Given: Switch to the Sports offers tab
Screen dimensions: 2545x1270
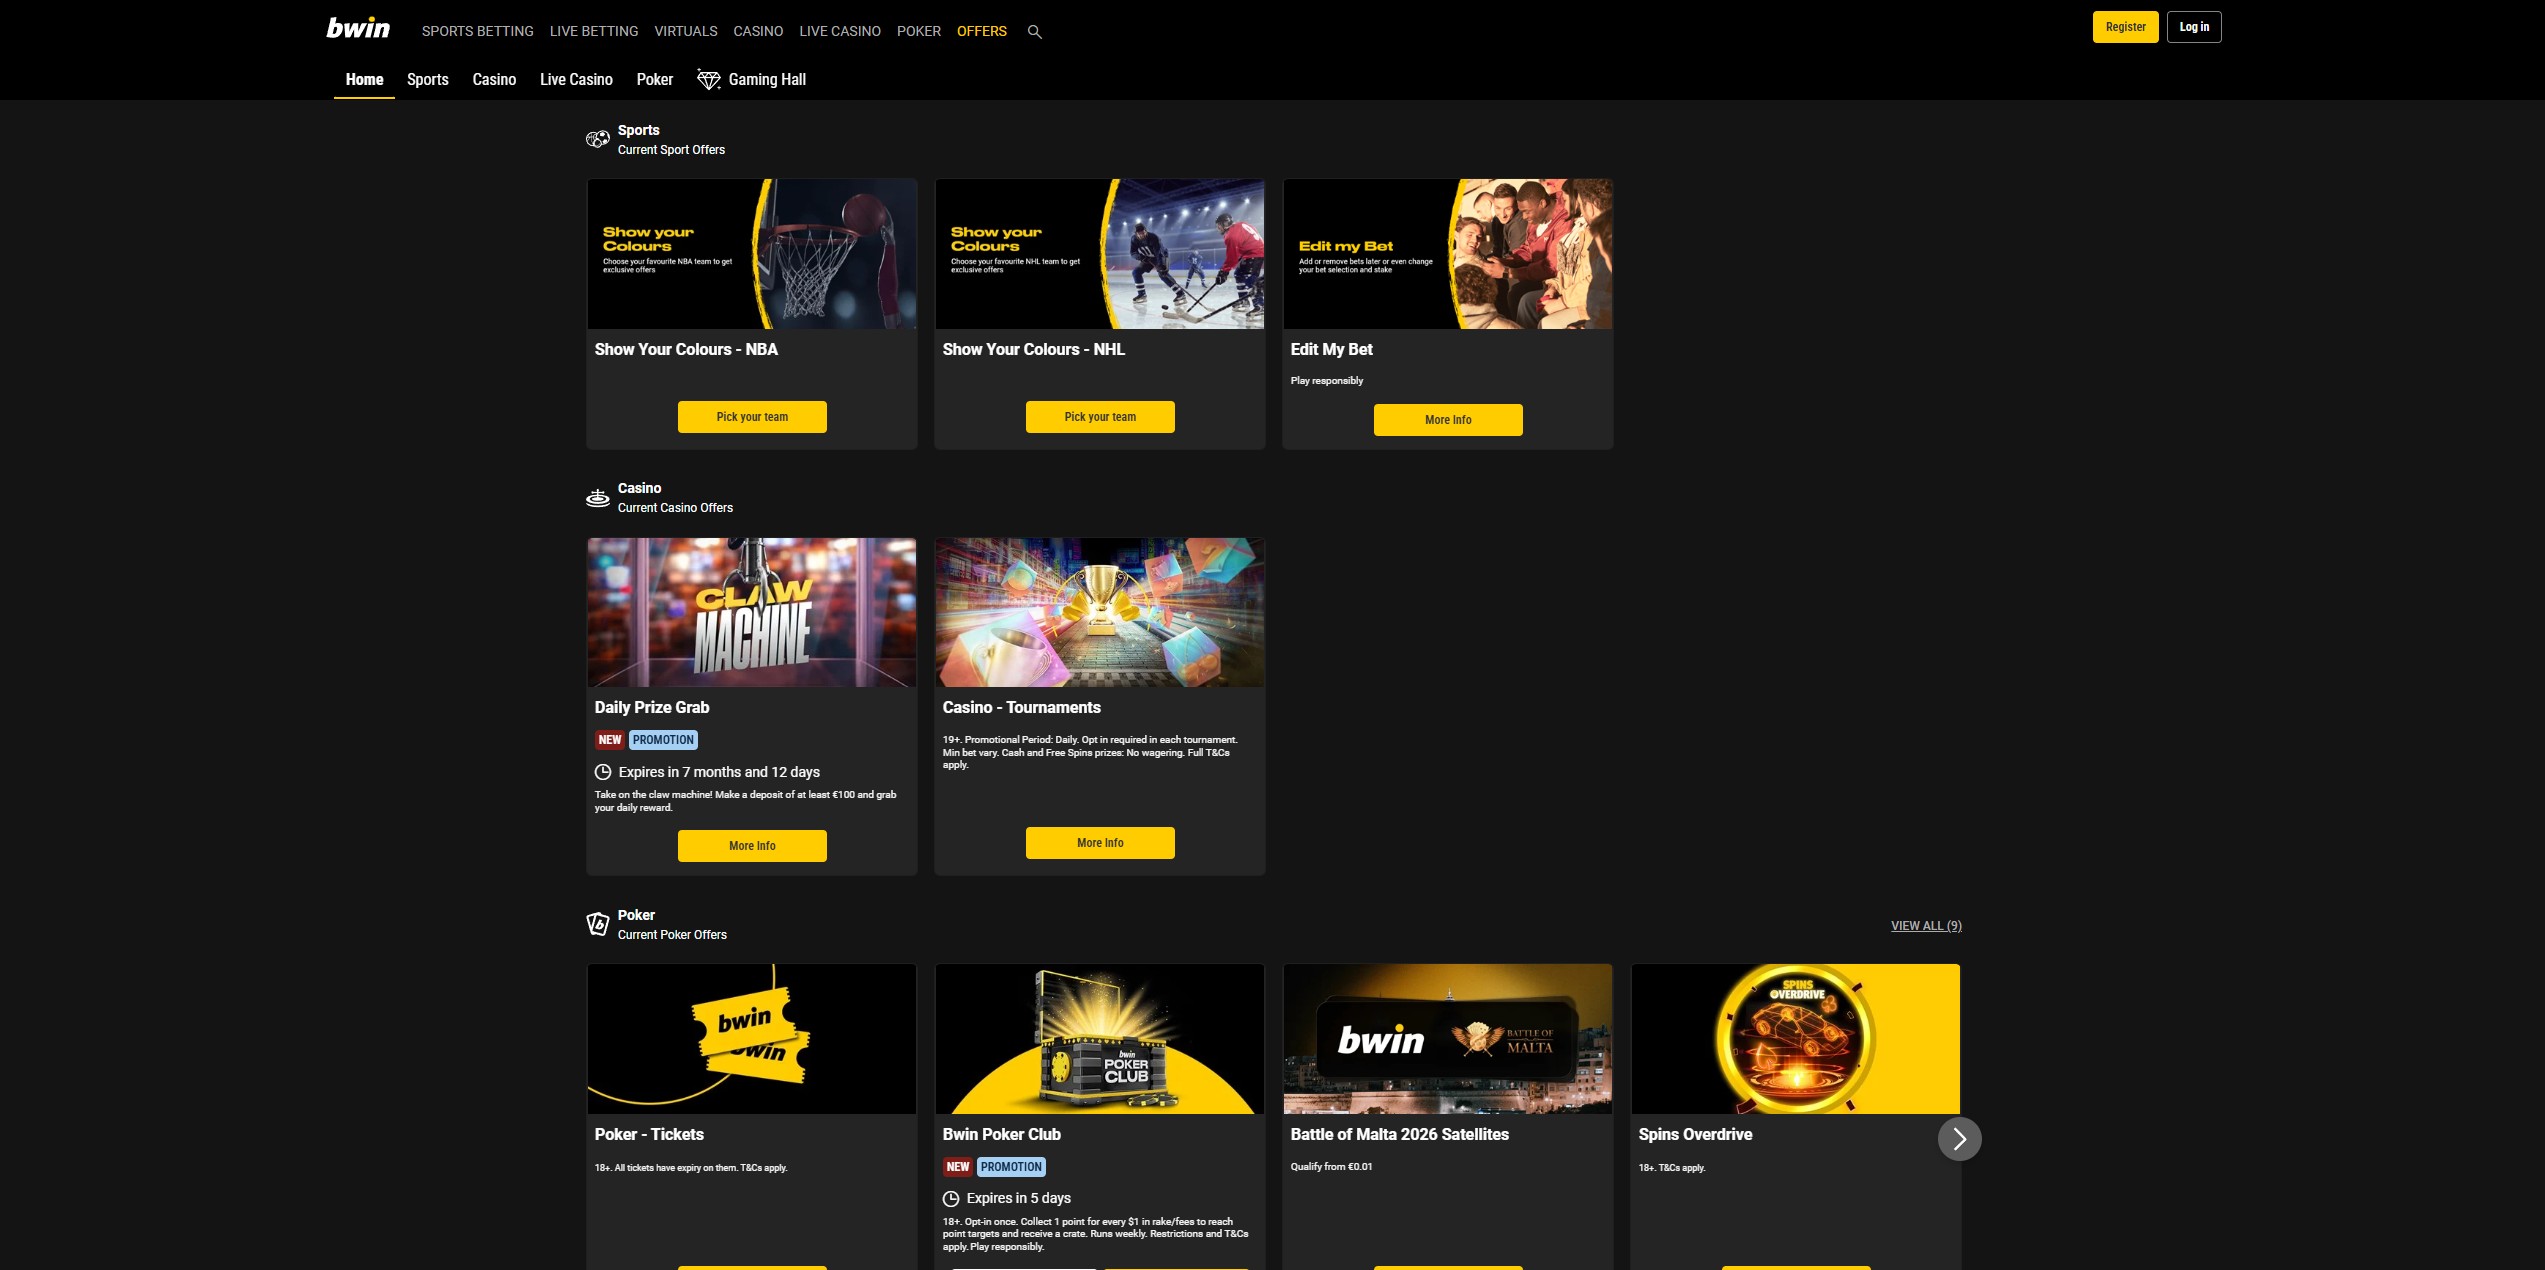Looking at the screenshot, I should (x=428, y=79).
